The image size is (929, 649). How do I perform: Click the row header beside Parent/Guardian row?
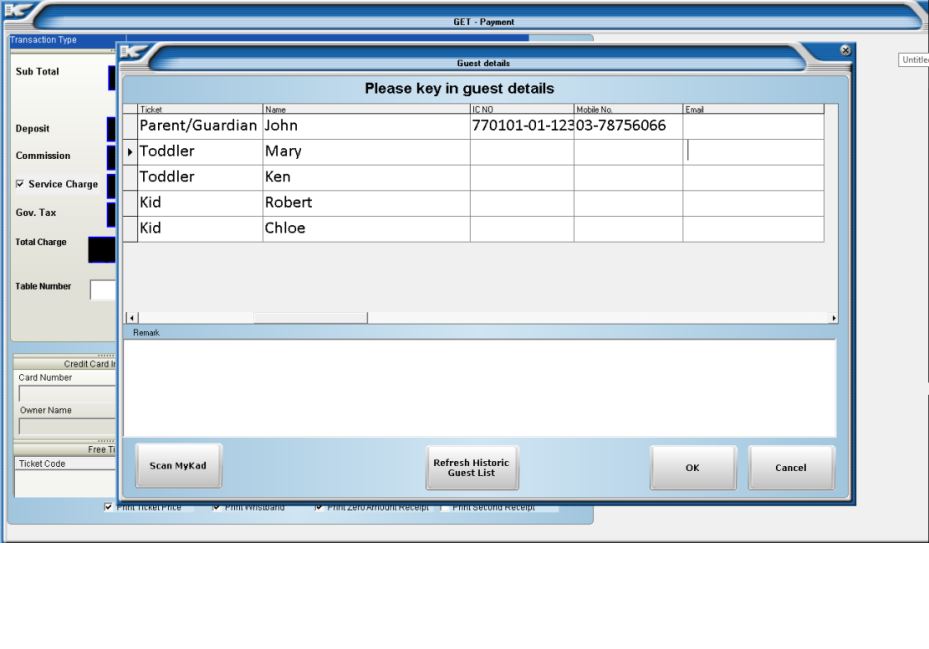click(130, 126)
